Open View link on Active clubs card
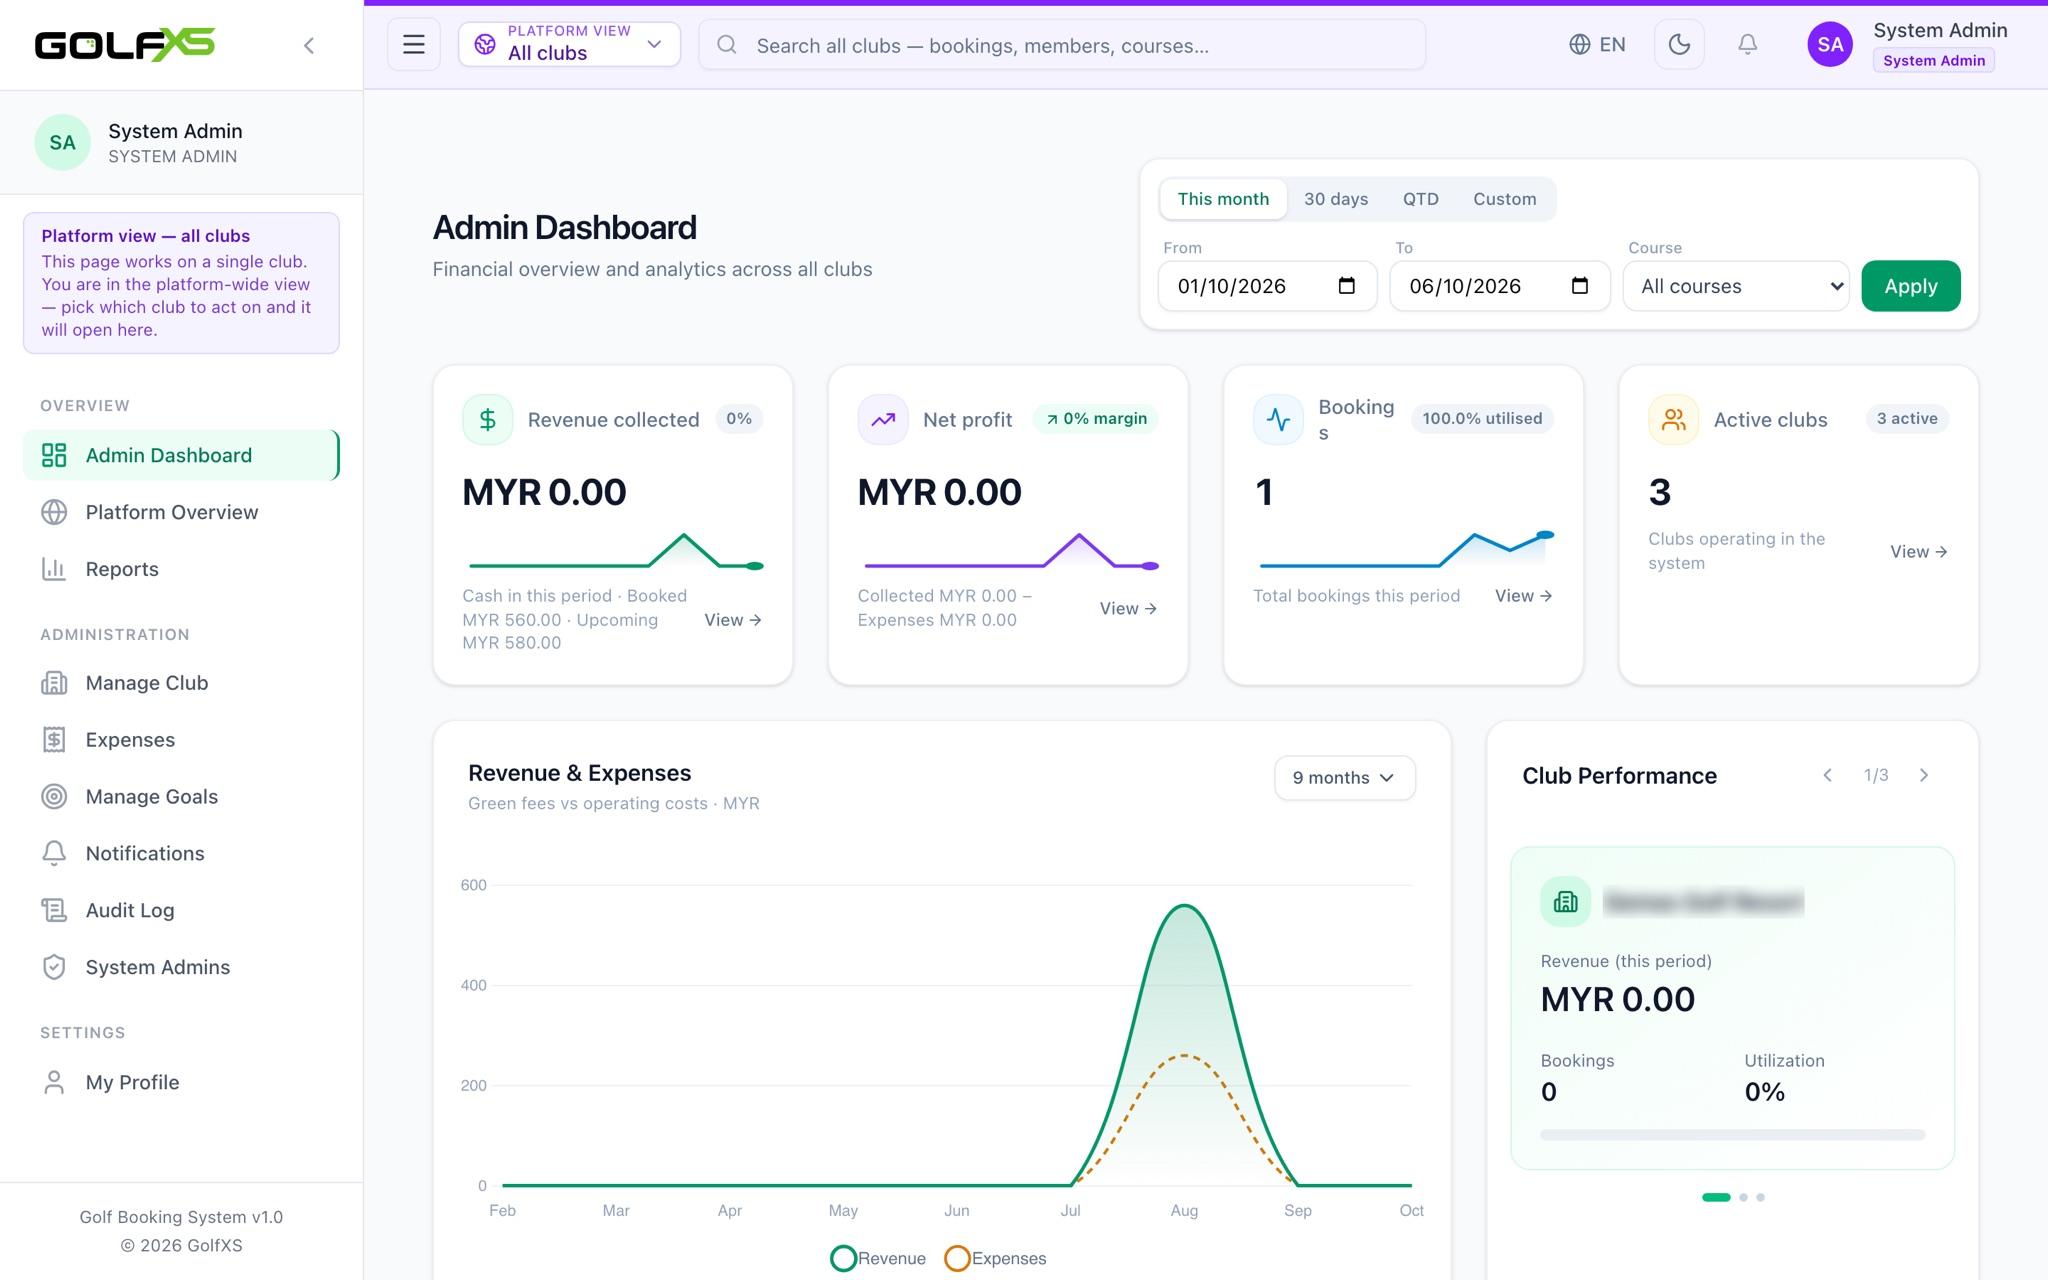 click(1918, 552)
